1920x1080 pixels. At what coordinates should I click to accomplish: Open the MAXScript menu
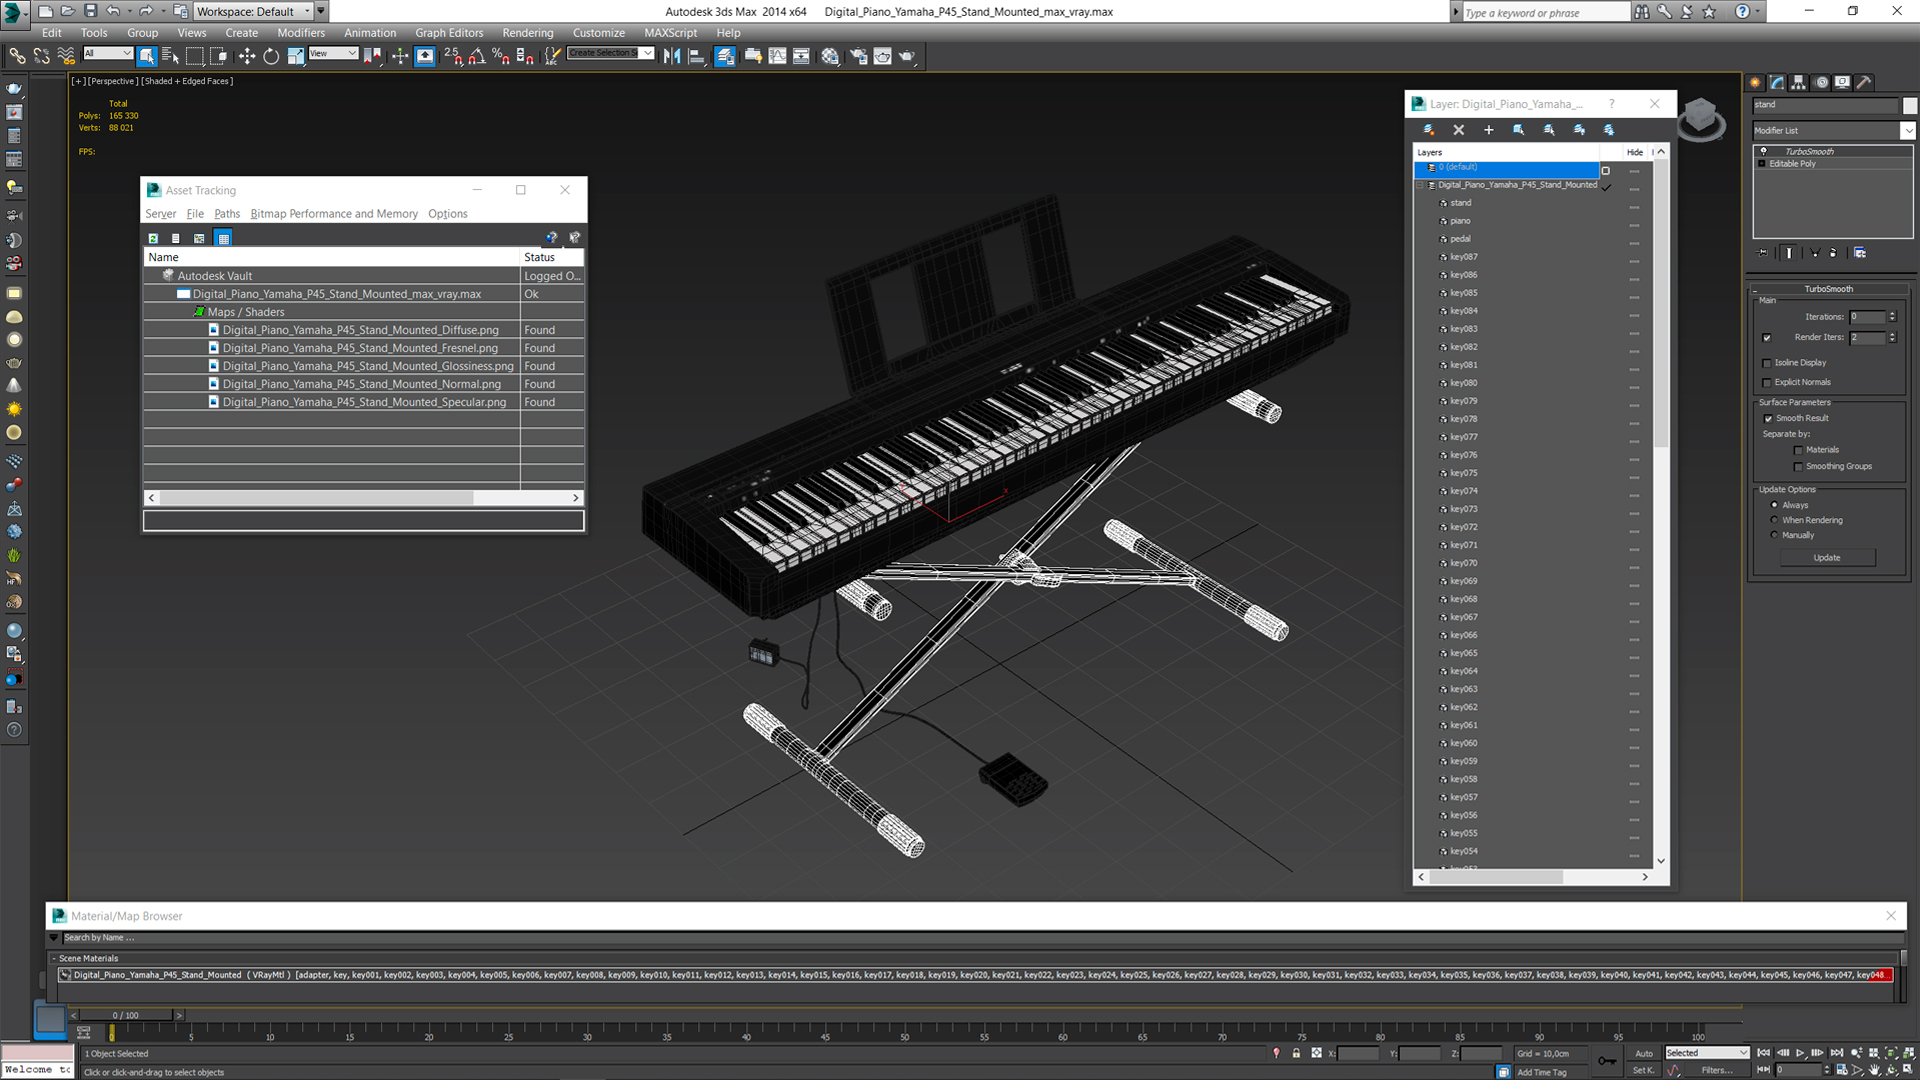[x=671, y=33]
